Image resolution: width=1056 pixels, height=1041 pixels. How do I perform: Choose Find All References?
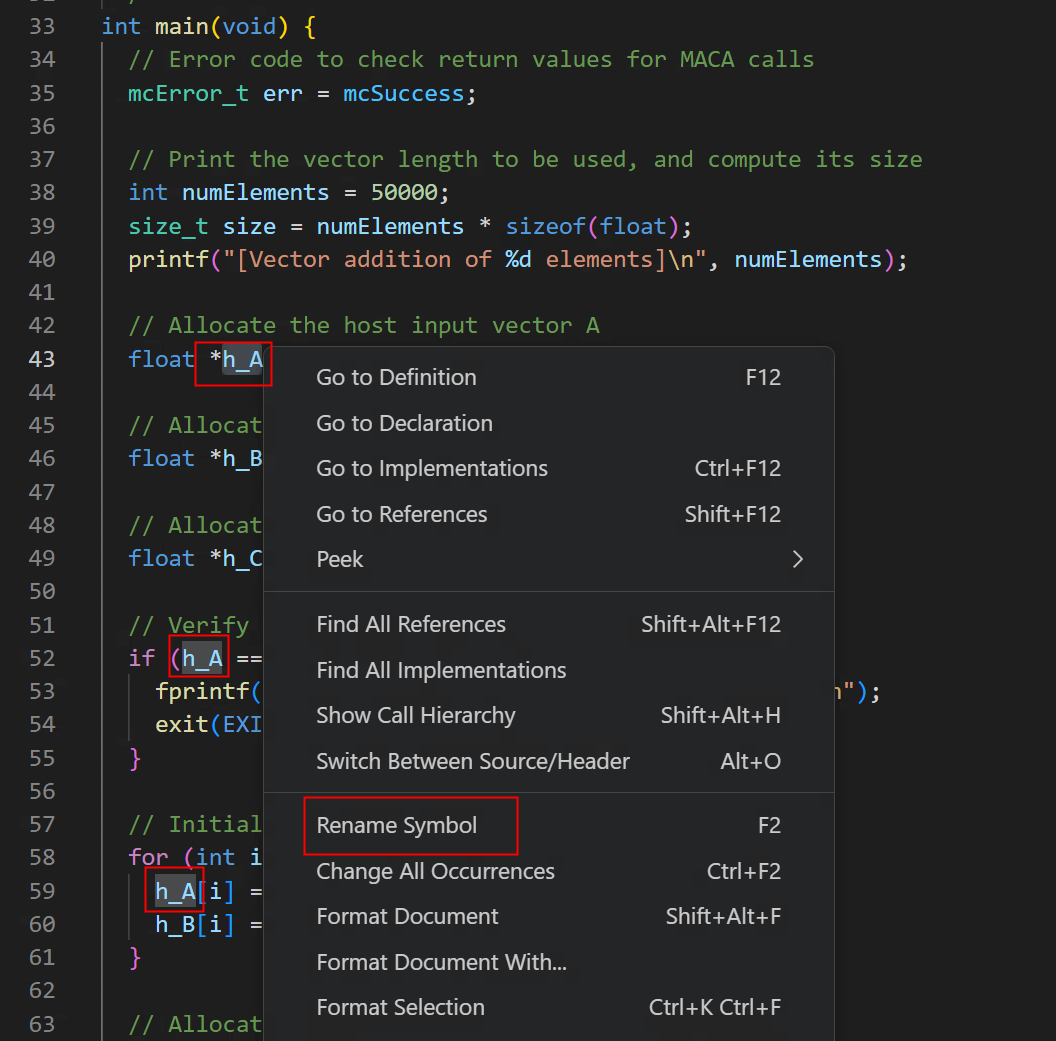pyautogui.click(x=411, y=624)
